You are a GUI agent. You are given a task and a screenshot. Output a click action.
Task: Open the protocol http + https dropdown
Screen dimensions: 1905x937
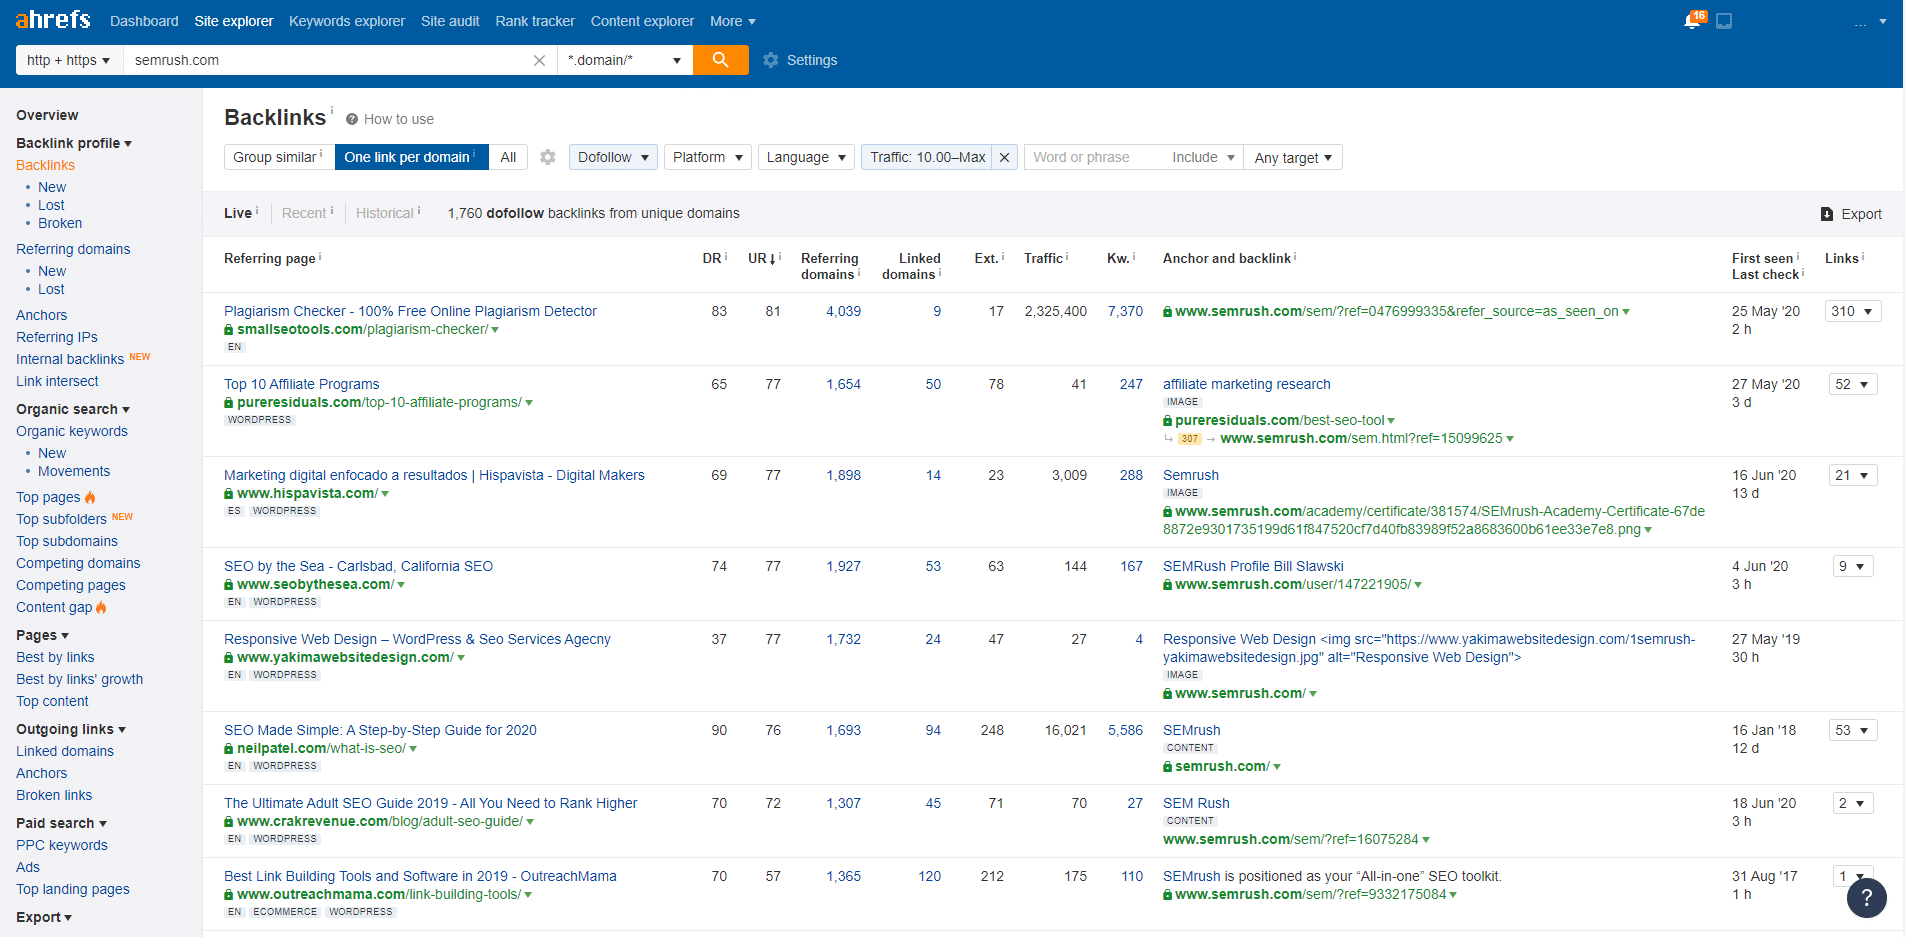pyautogui.click(x=69, y=60)
